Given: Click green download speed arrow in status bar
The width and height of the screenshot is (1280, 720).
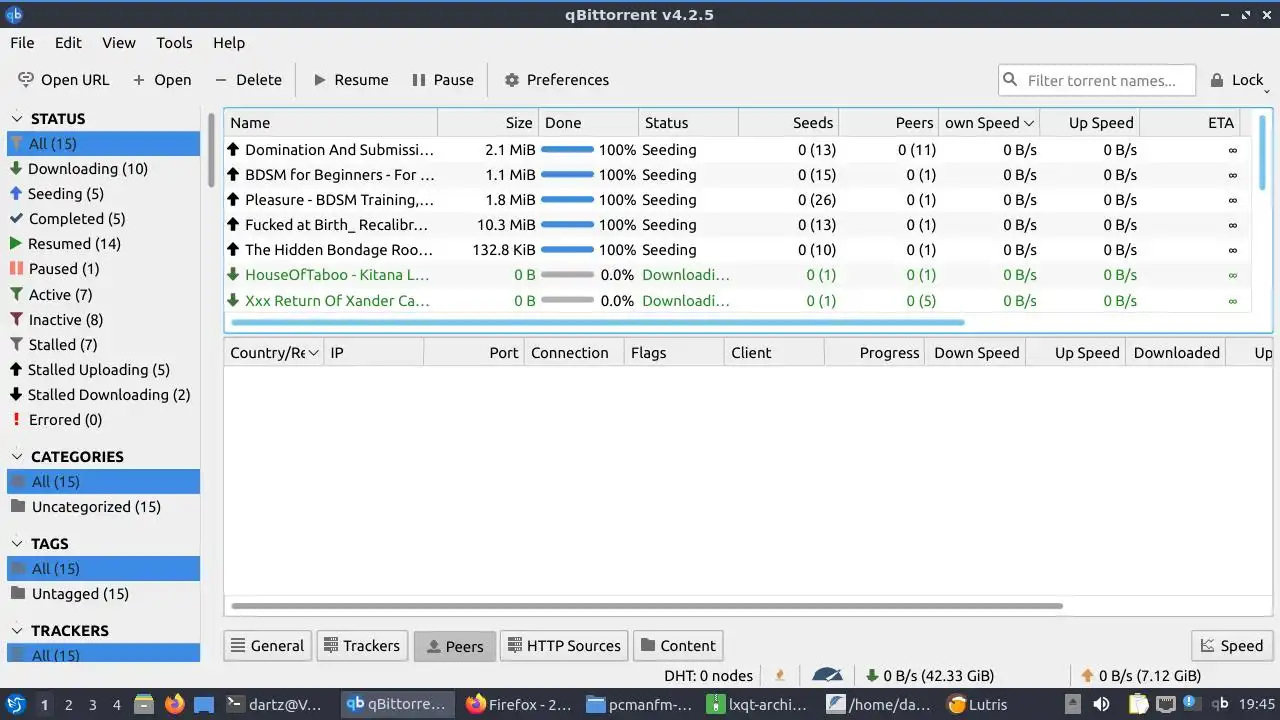Looking at the screenshot, I should [x=872, y=676].
